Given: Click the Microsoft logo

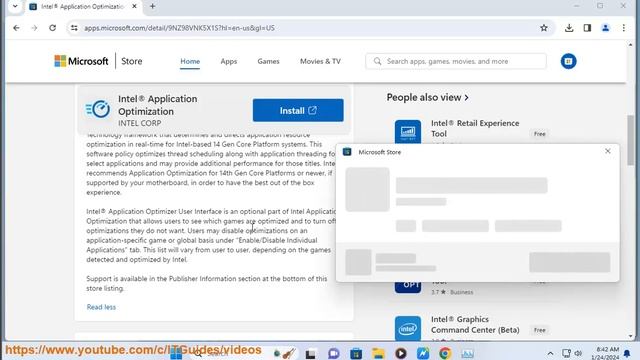Looking at the screenshot, I should pyautogui.click(x=81, y=61).
